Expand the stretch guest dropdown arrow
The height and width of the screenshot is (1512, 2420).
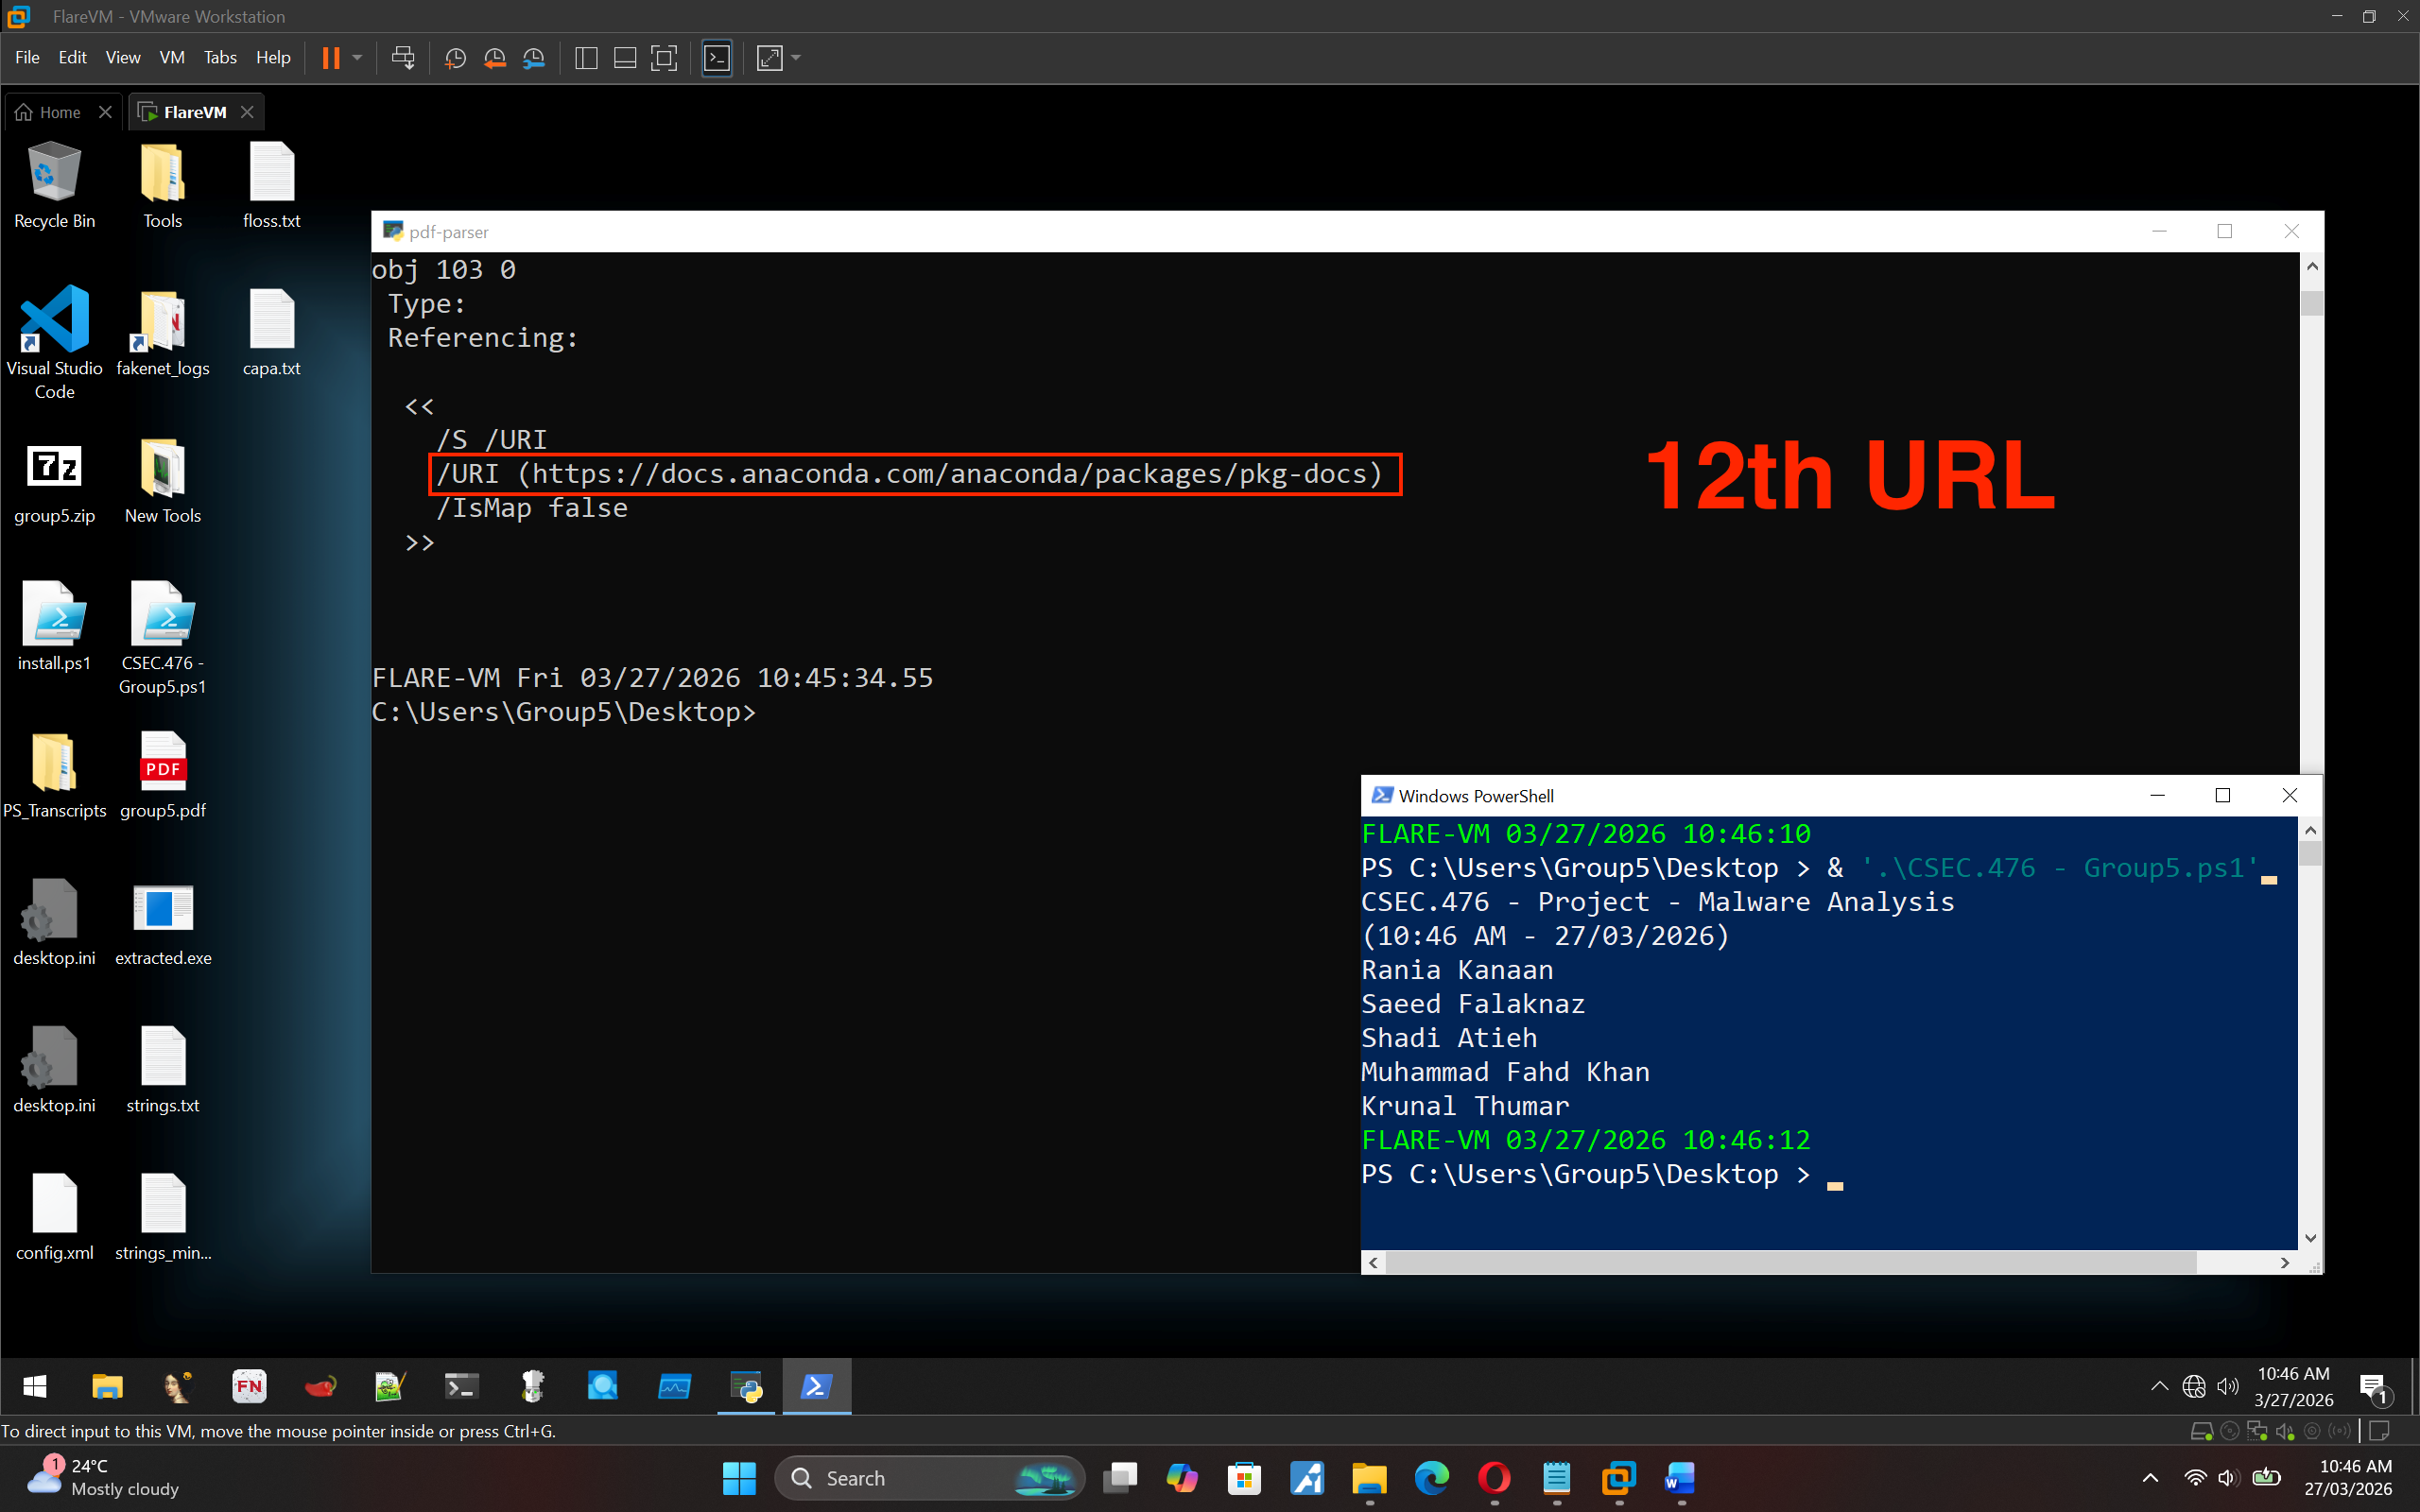(x=796, y=58)
